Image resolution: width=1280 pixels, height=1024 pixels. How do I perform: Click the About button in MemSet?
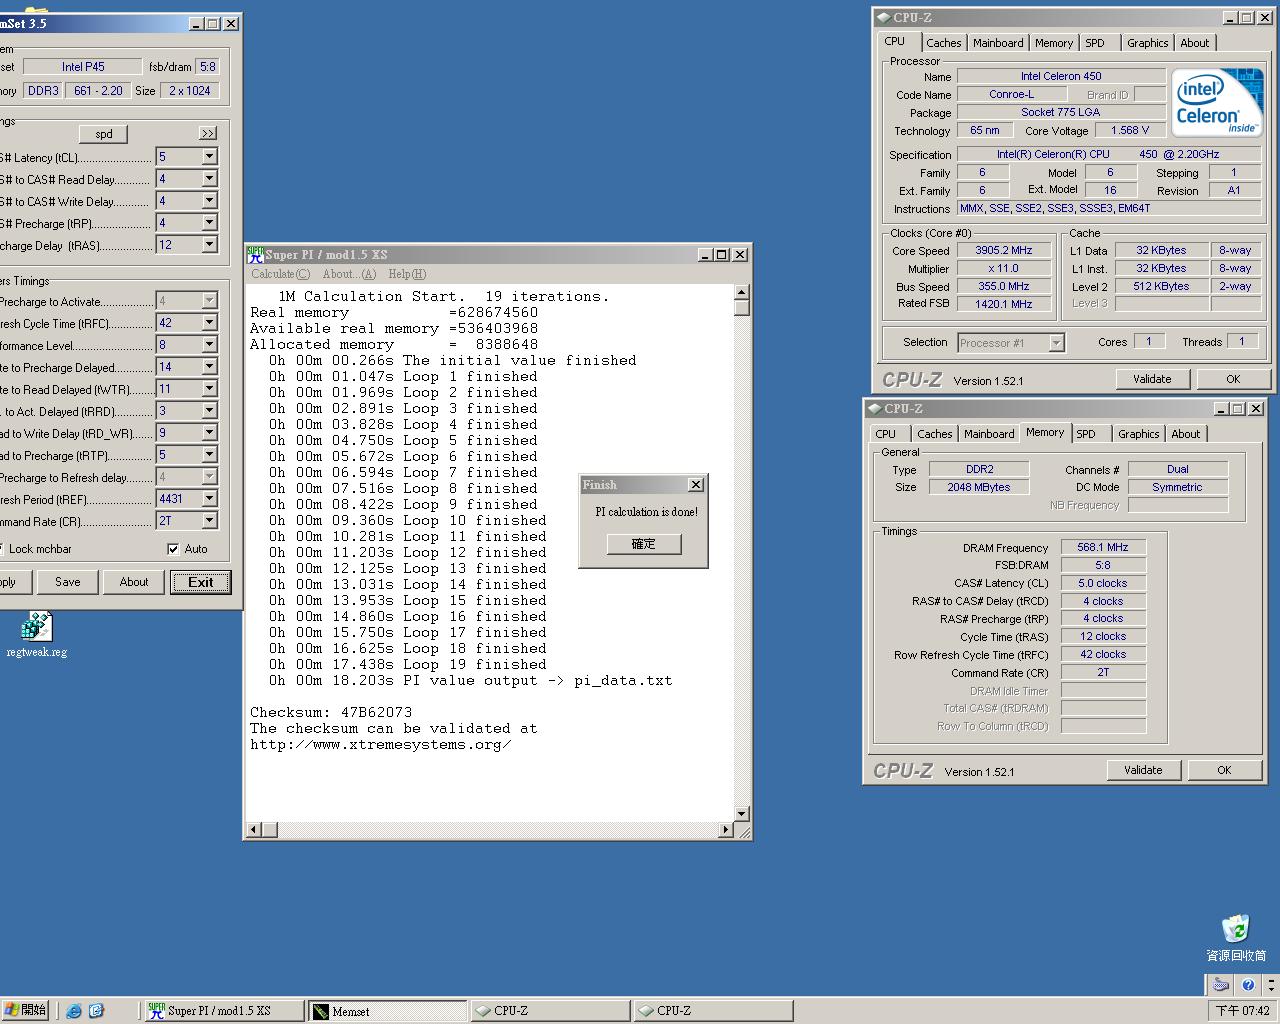click(134, 582)
